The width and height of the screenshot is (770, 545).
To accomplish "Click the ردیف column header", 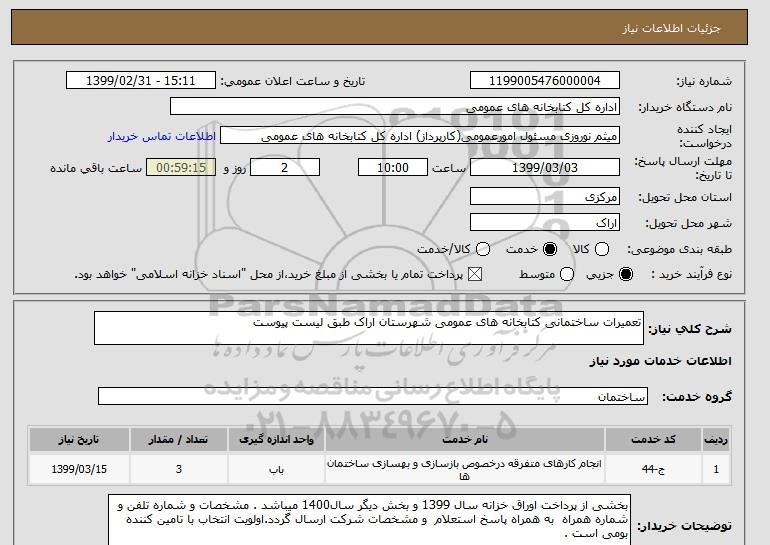I will tap(716, 439).
